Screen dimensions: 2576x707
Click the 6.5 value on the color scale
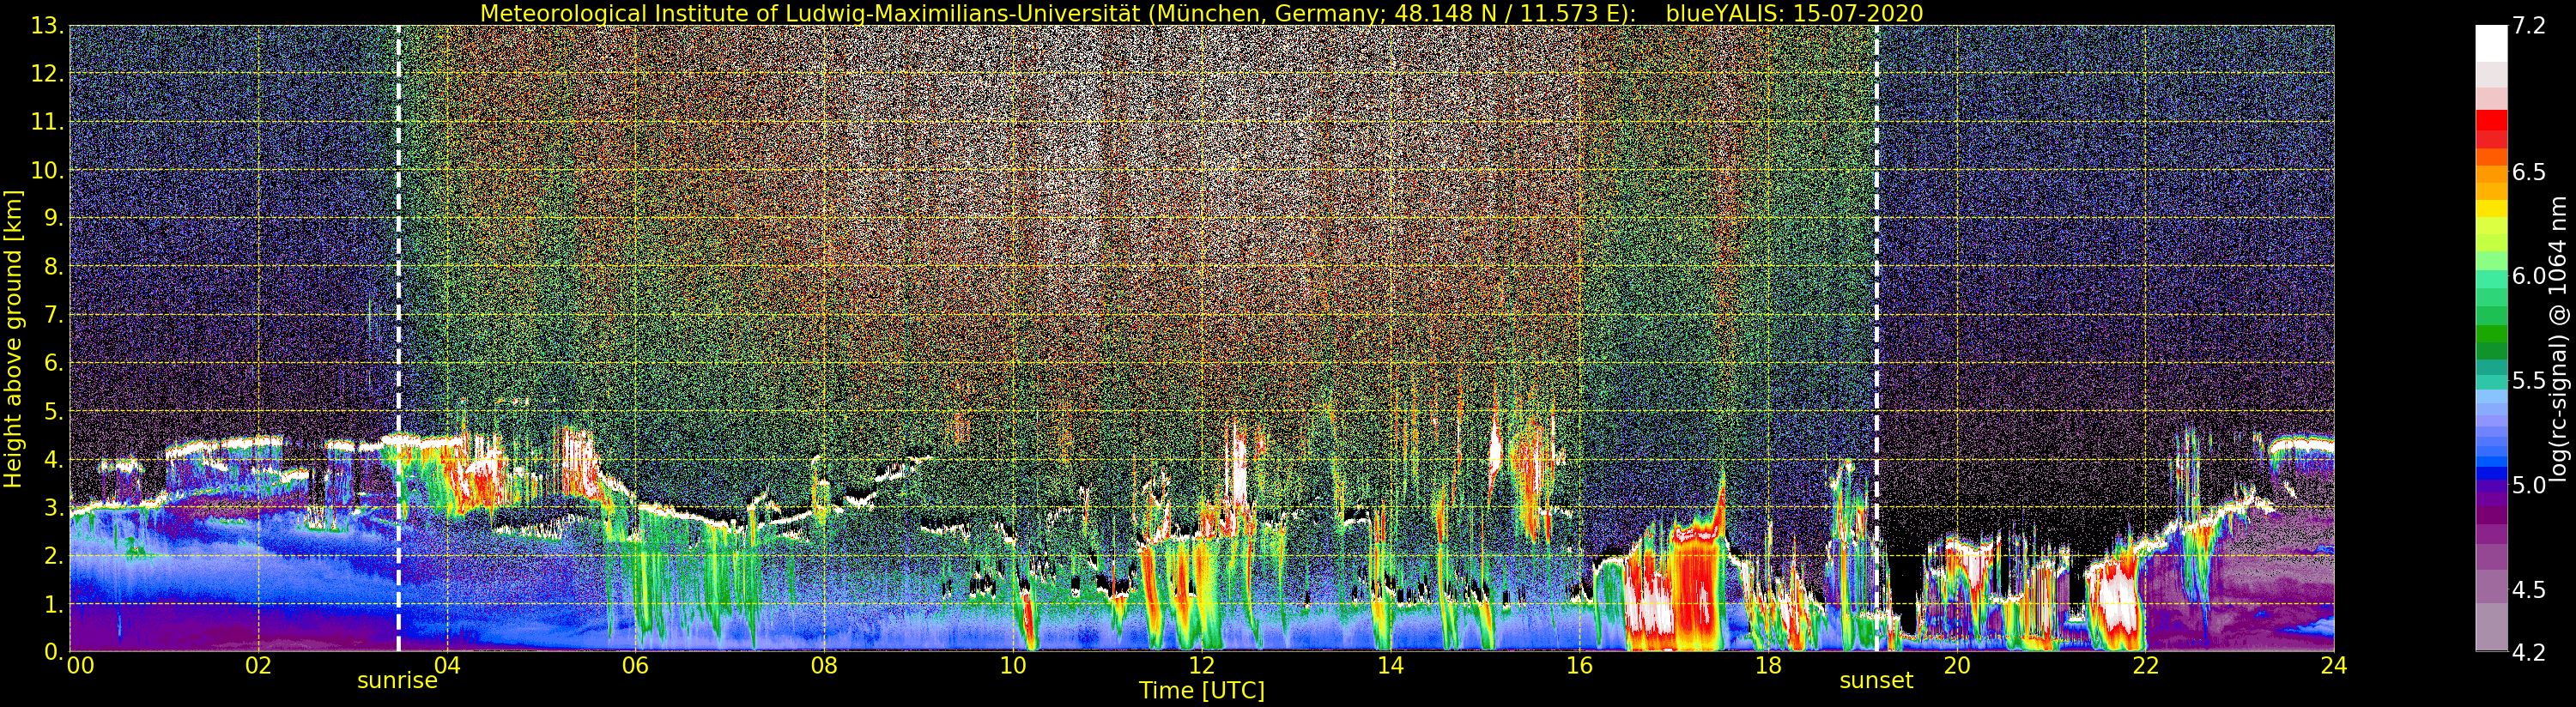[2528, 172]
